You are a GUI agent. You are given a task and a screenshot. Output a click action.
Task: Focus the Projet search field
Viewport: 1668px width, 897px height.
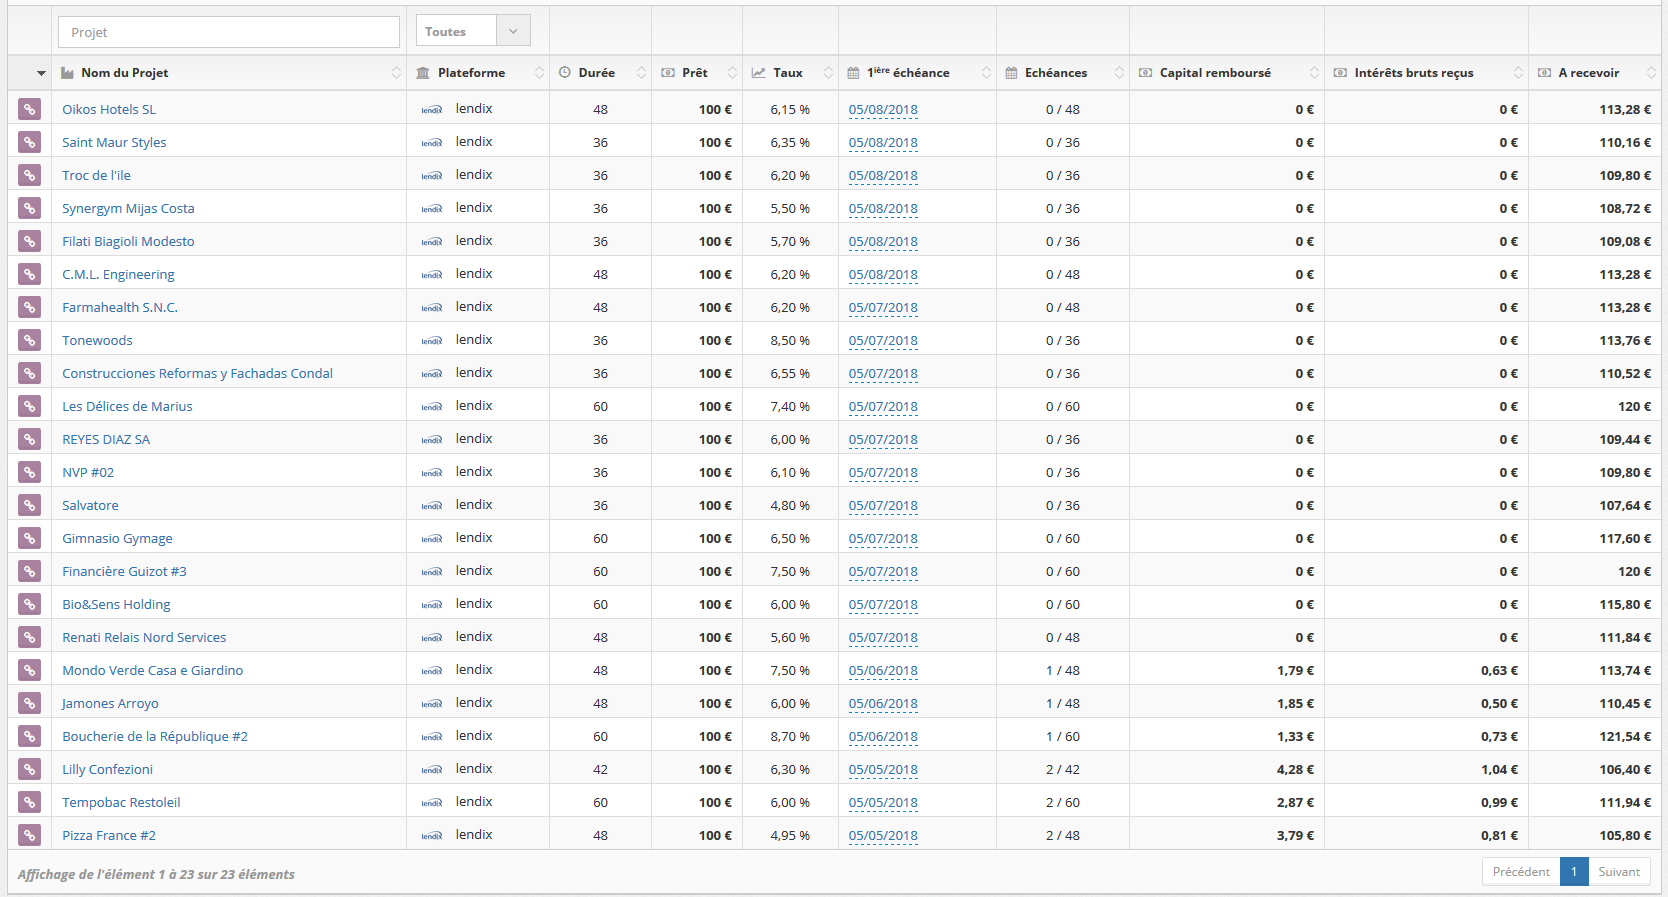229,32
